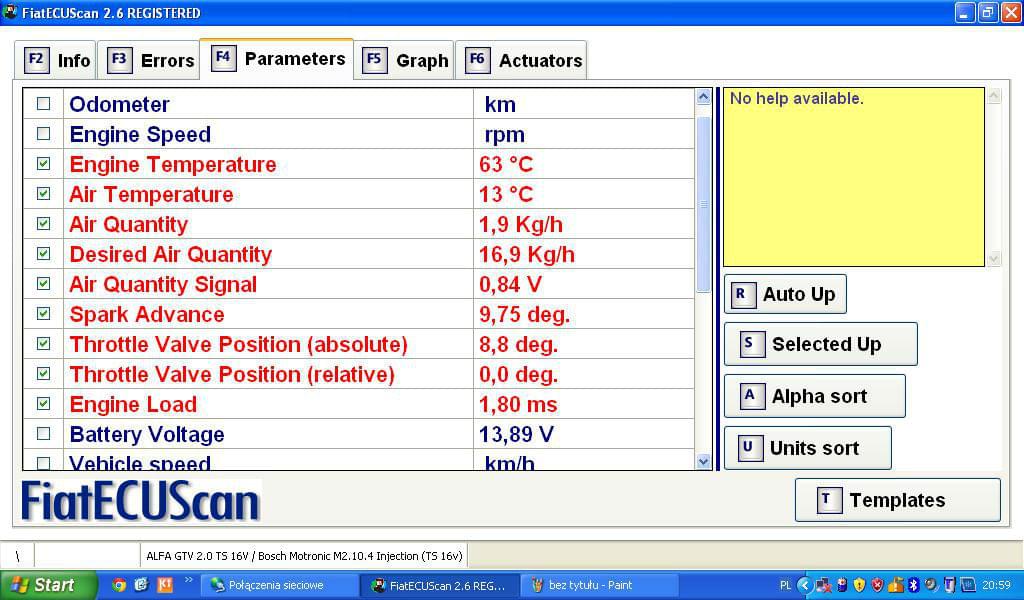1024x600 pixels.
Task: Uncheck the Spark Advance checkbox
Action: pyautogui.click(x=44, y=313)
